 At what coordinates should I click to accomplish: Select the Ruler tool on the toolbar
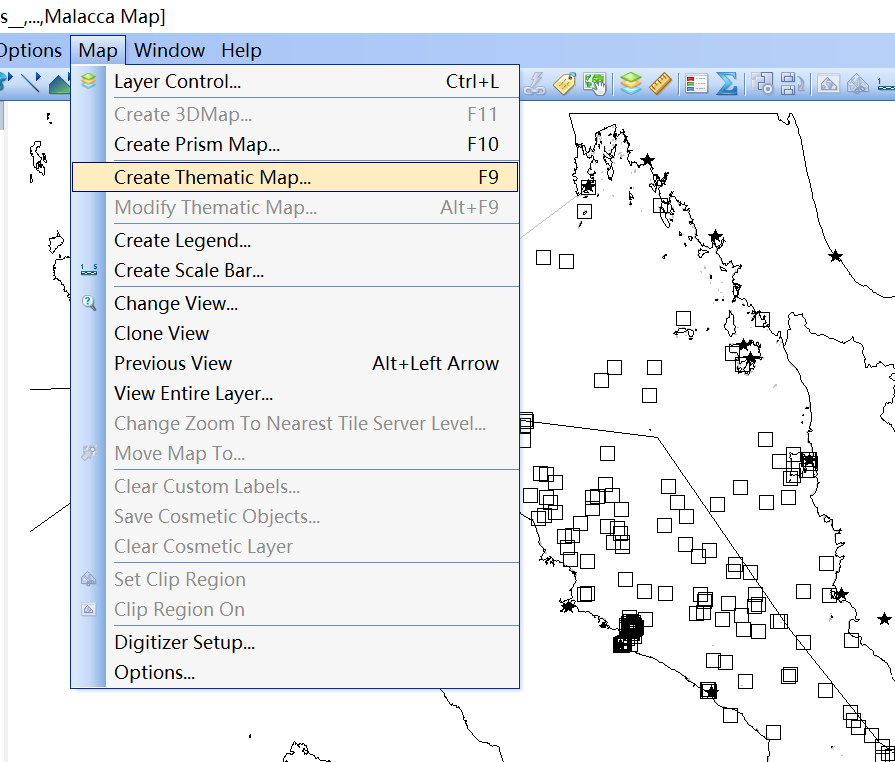point(659,83)
